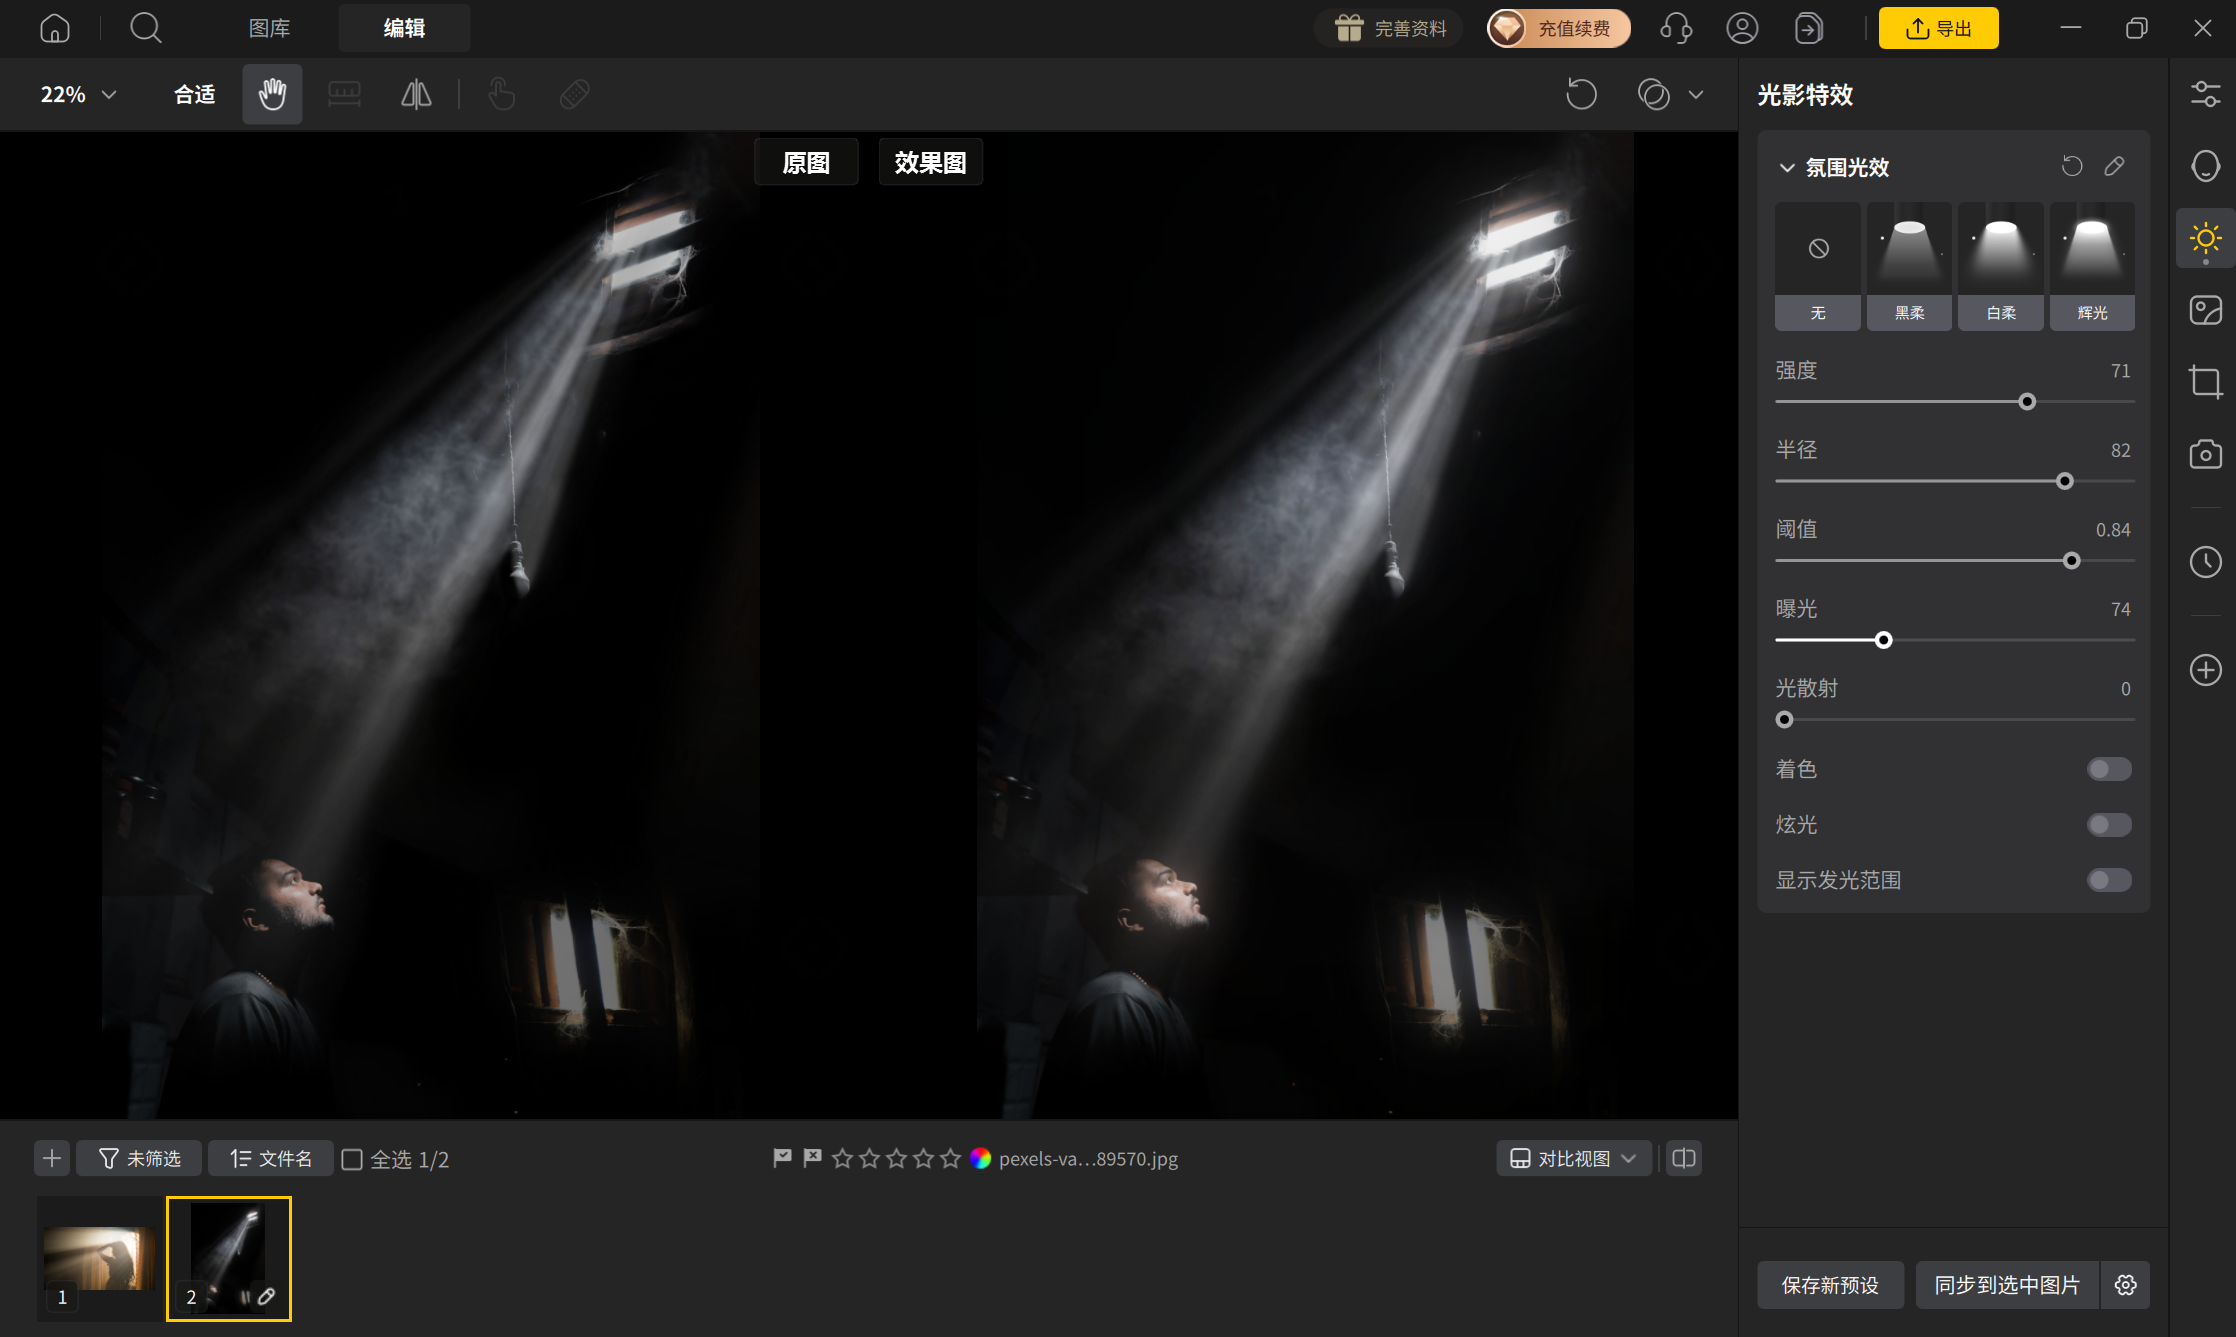Screen dimensions: 2236x1337
Task: Open the crop tool in sidebar
Action: point(2205,382)
